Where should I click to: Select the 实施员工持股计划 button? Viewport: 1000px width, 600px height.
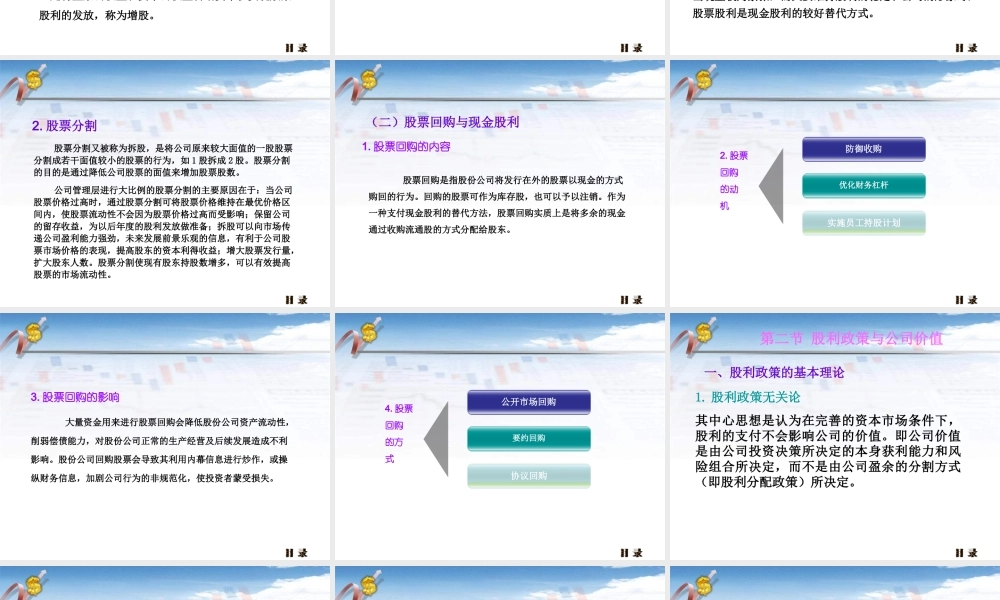point(863,222)
